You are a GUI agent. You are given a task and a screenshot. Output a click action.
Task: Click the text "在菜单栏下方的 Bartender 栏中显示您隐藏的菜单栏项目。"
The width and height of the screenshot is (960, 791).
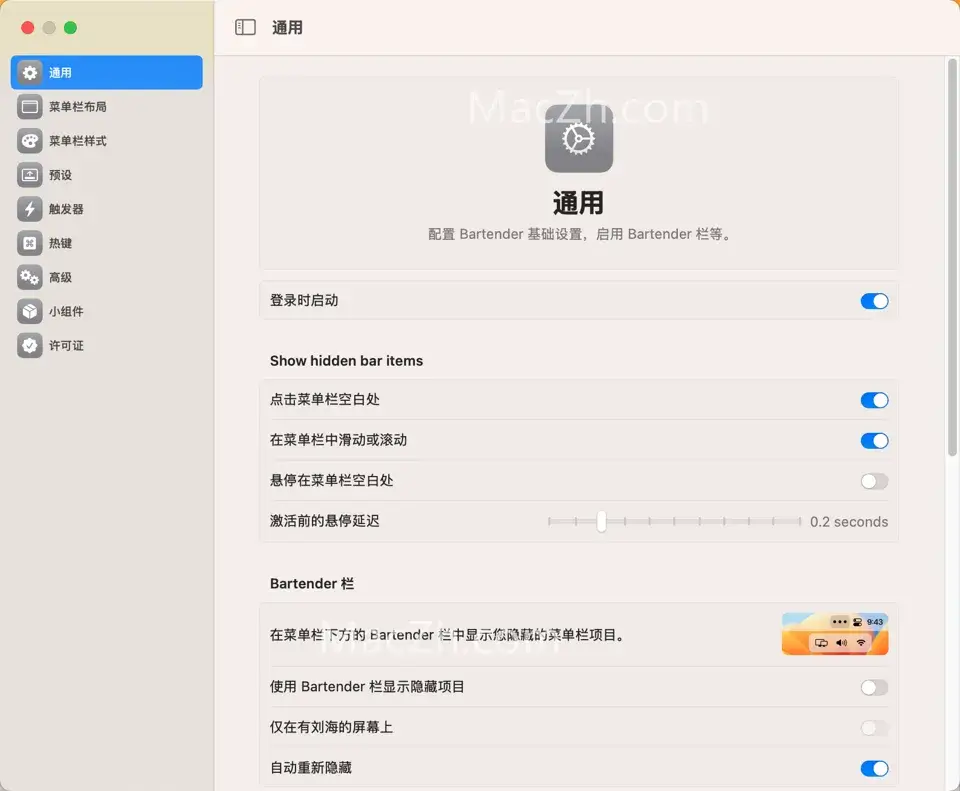[x=448, y=635]
